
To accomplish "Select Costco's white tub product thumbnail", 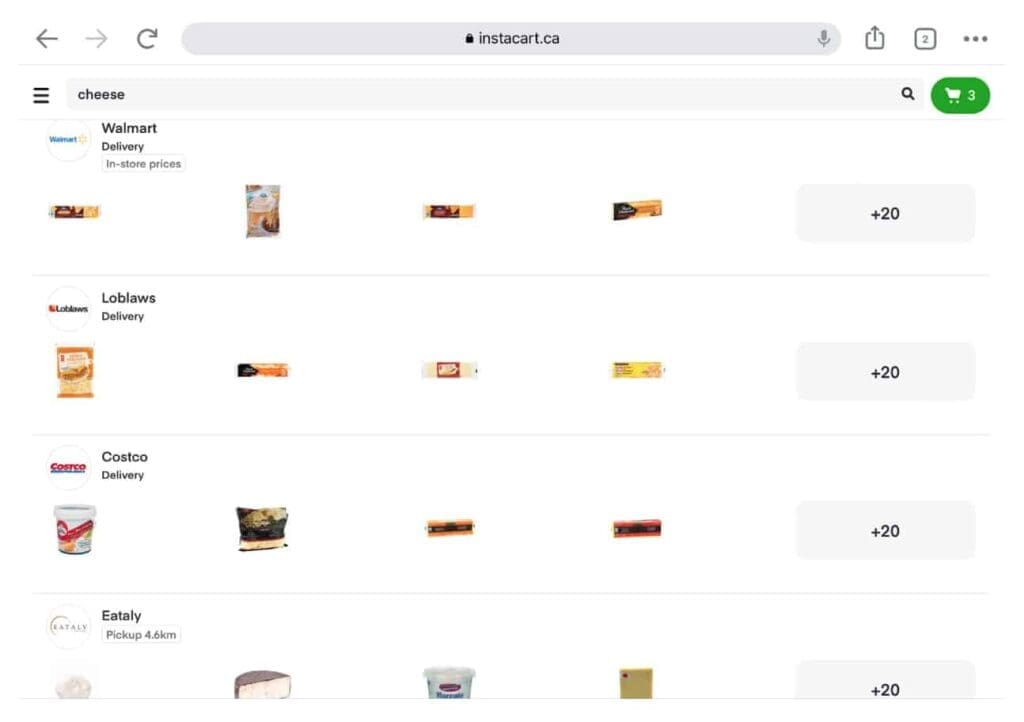I will (x=74, y=529).
